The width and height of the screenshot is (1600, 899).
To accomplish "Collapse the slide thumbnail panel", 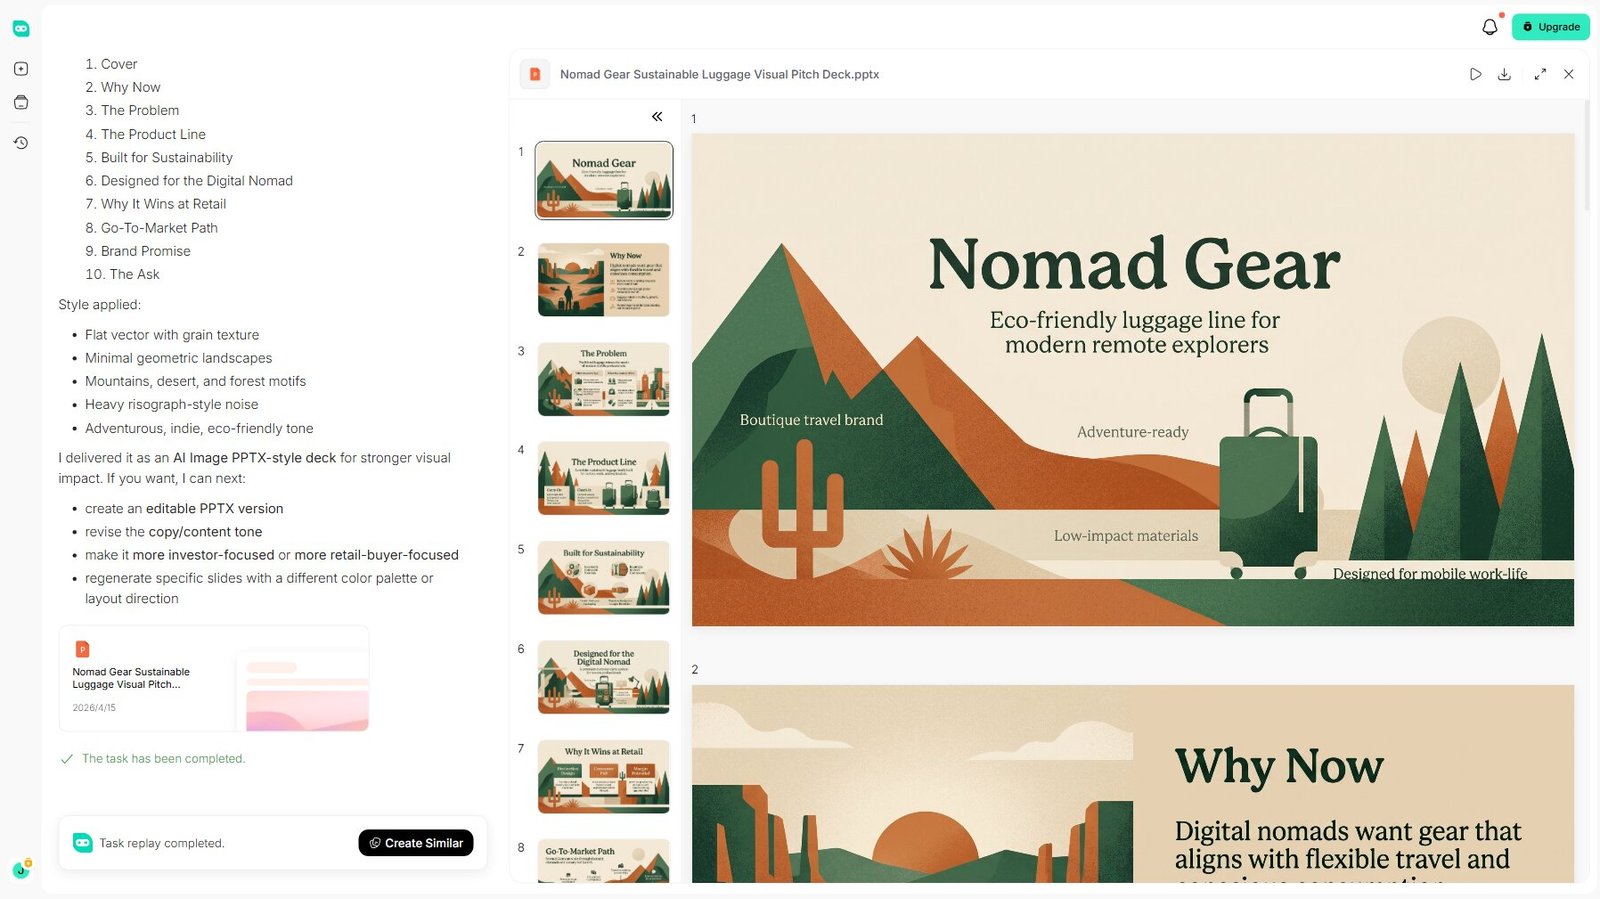I will (657, 117).
